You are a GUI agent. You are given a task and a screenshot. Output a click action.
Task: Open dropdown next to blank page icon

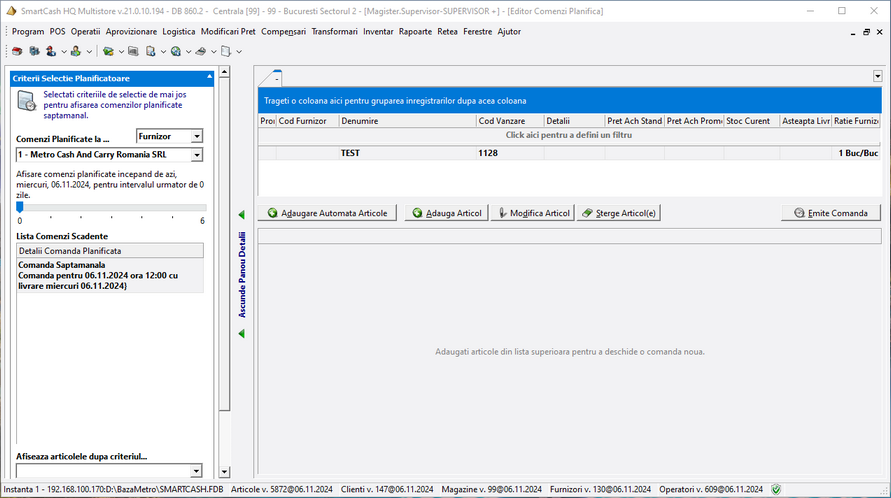(x=239, y=52)
